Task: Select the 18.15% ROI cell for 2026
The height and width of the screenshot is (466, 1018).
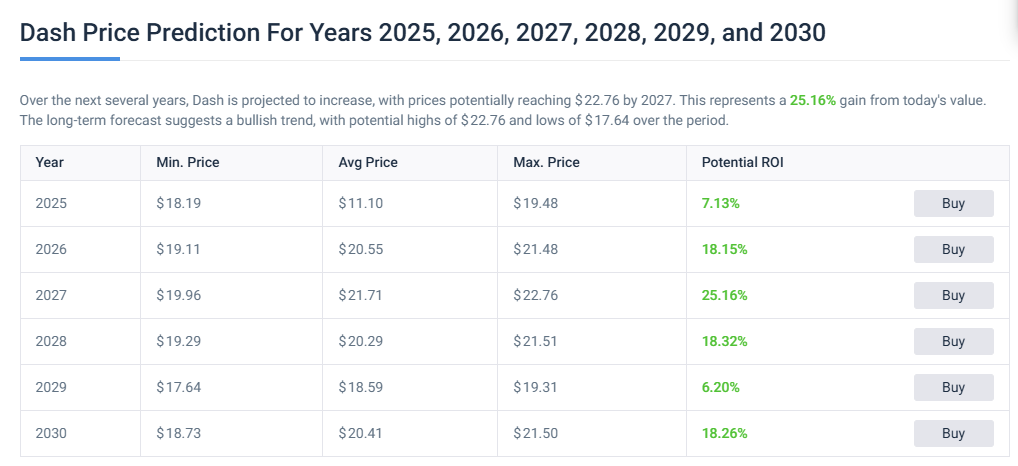Action: click(724, 249)
